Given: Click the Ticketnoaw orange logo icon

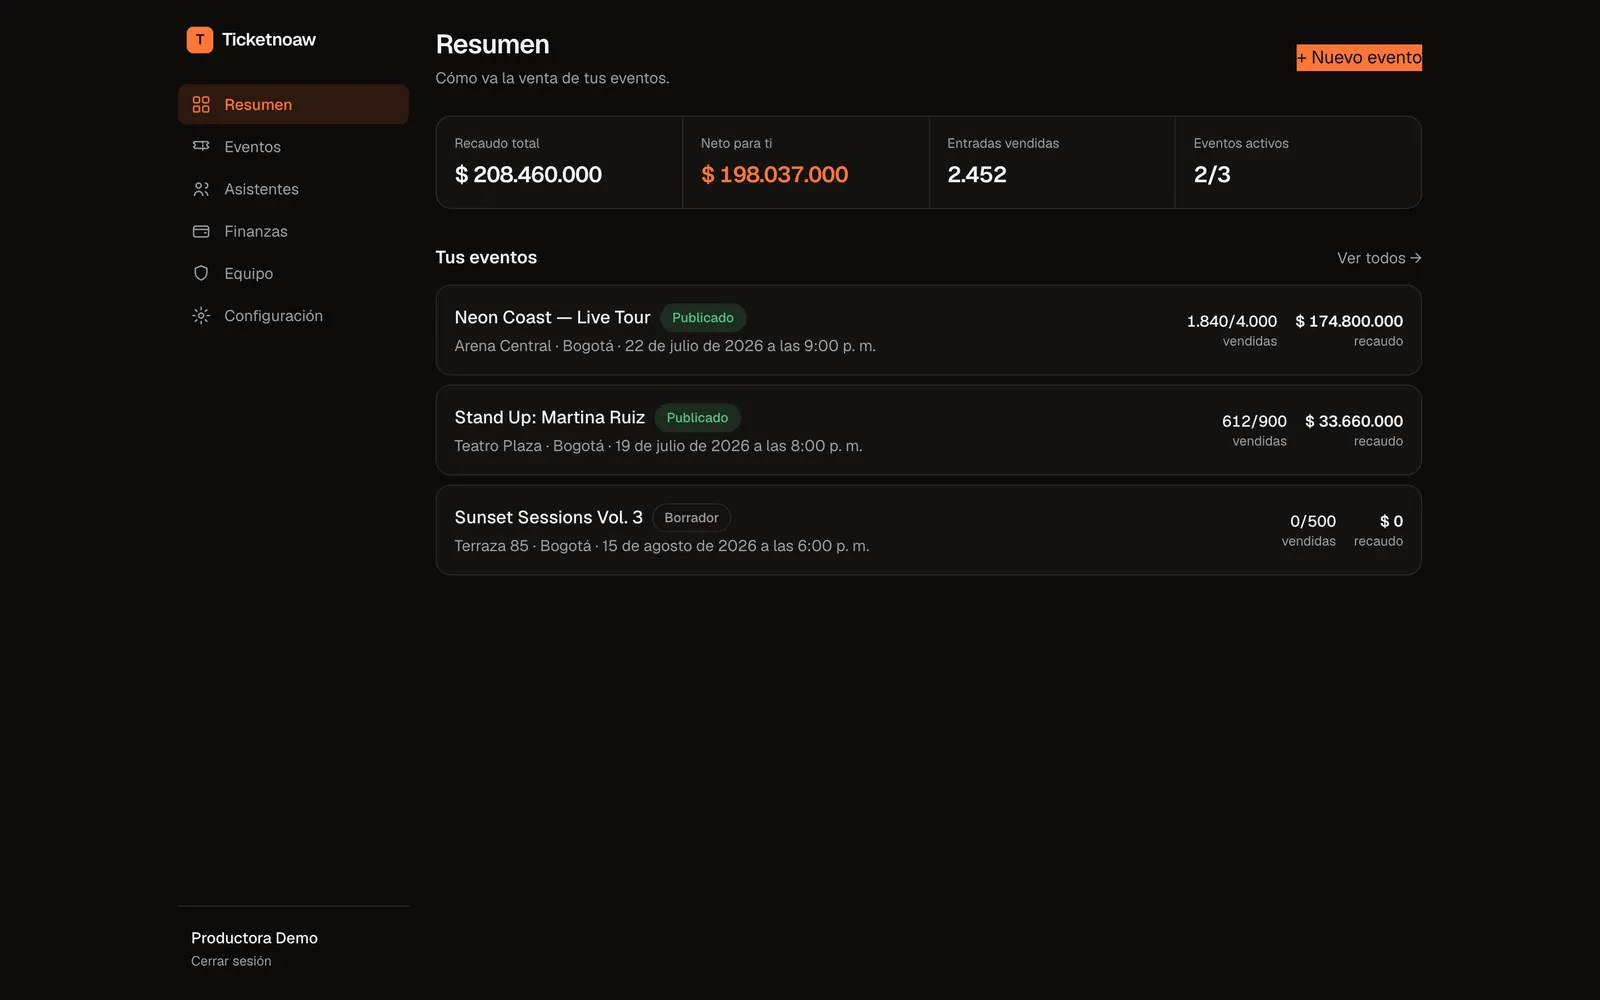Looking at the screenshot, I should (200, 40).
